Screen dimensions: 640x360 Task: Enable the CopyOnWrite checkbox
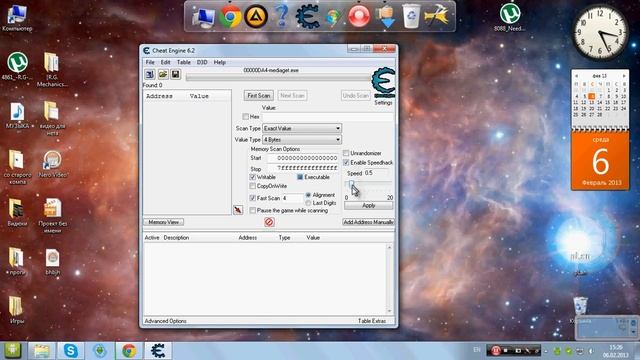252,186
